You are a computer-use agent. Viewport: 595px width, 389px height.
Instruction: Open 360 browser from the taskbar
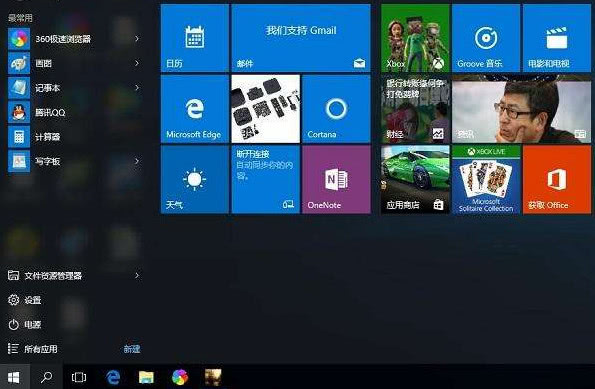tap(180, 377)
